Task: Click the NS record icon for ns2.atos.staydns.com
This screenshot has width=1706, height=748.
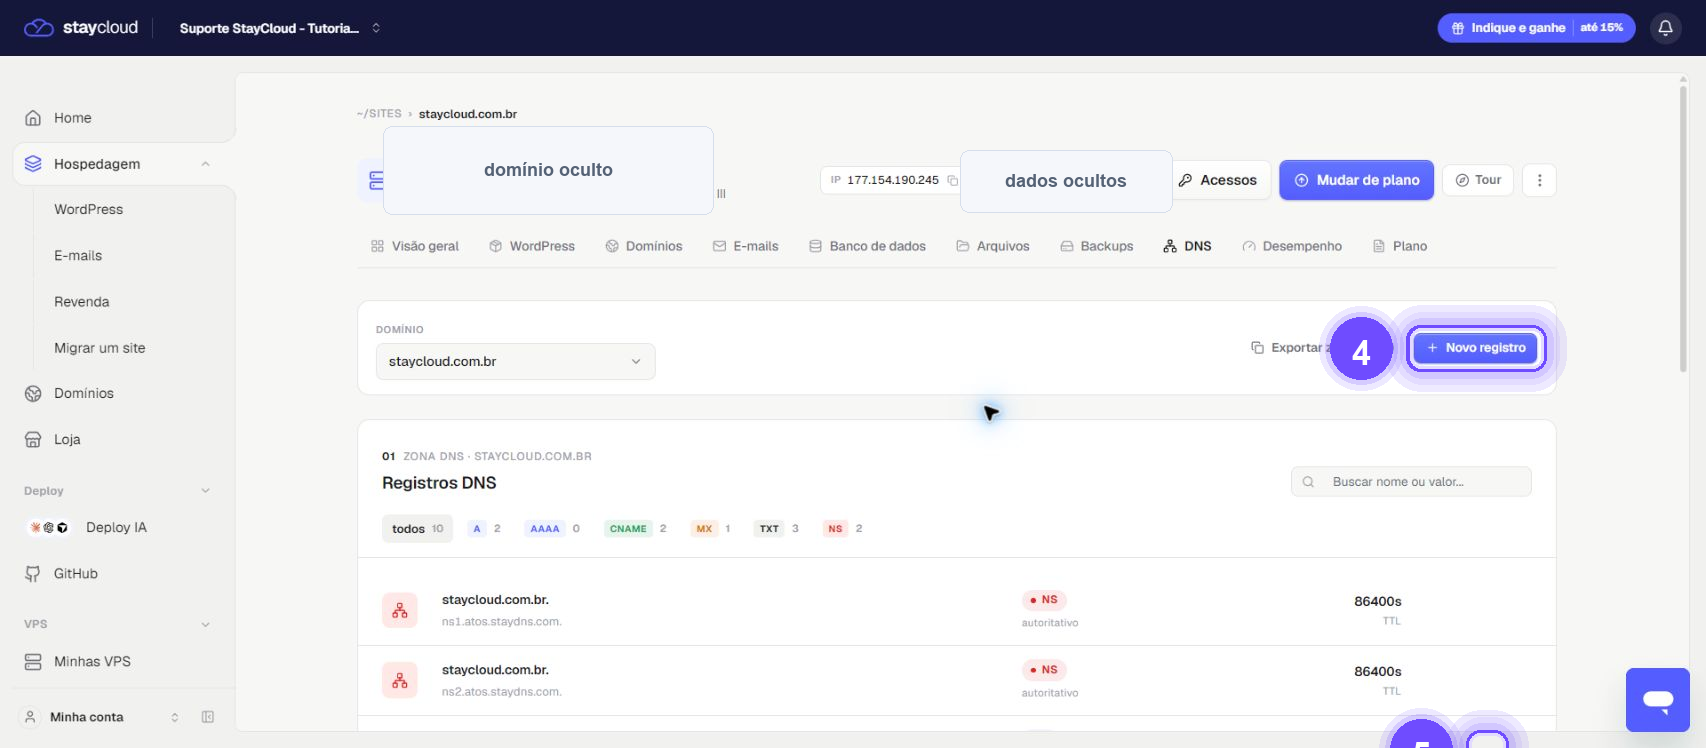Action: pyautogui.click(x=400, y=680)
